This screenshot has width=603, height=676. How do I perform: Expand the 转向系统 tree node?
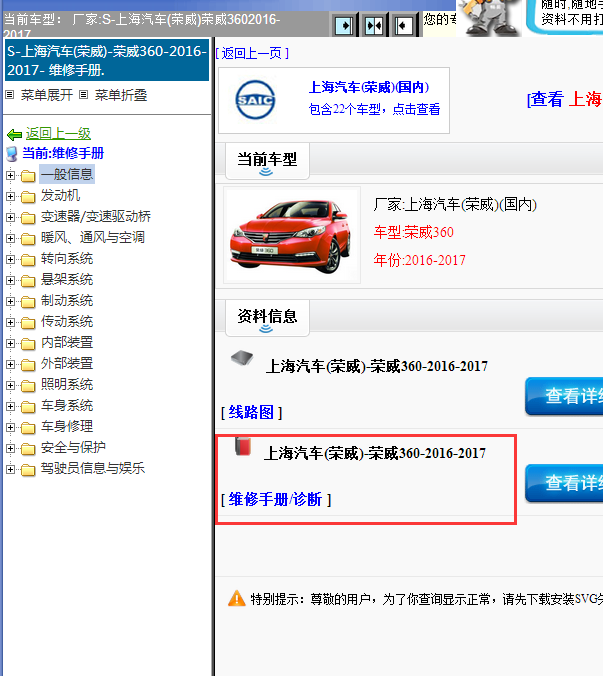[10, 259]
